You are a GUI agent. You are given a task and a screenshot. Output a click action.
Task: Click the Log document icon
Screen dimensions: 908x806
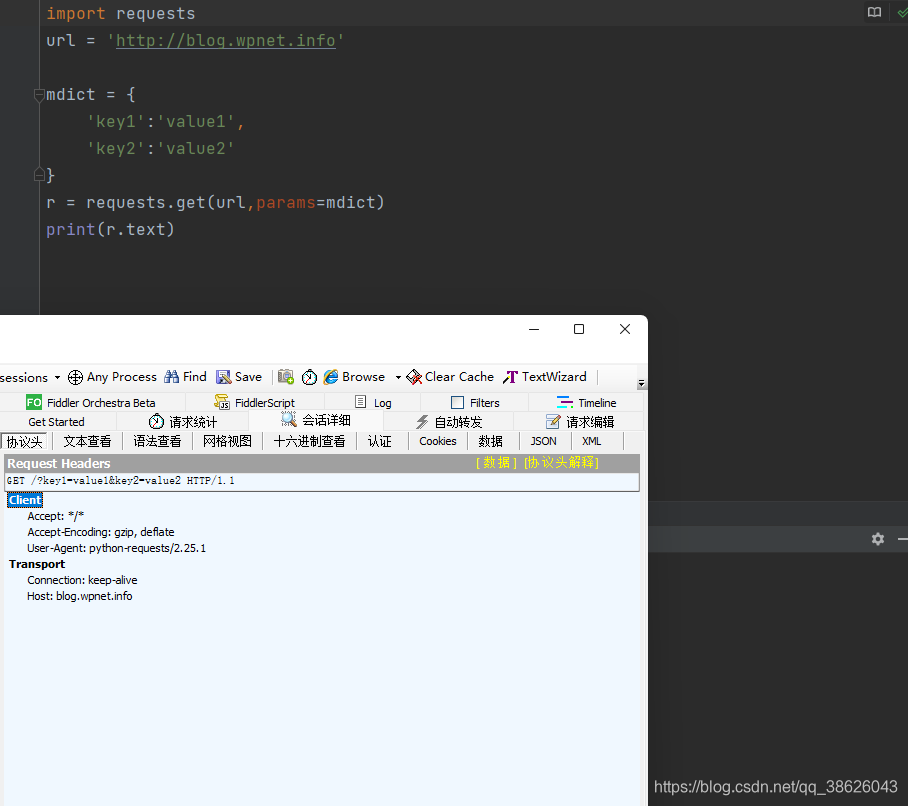(x=360, y=402)
